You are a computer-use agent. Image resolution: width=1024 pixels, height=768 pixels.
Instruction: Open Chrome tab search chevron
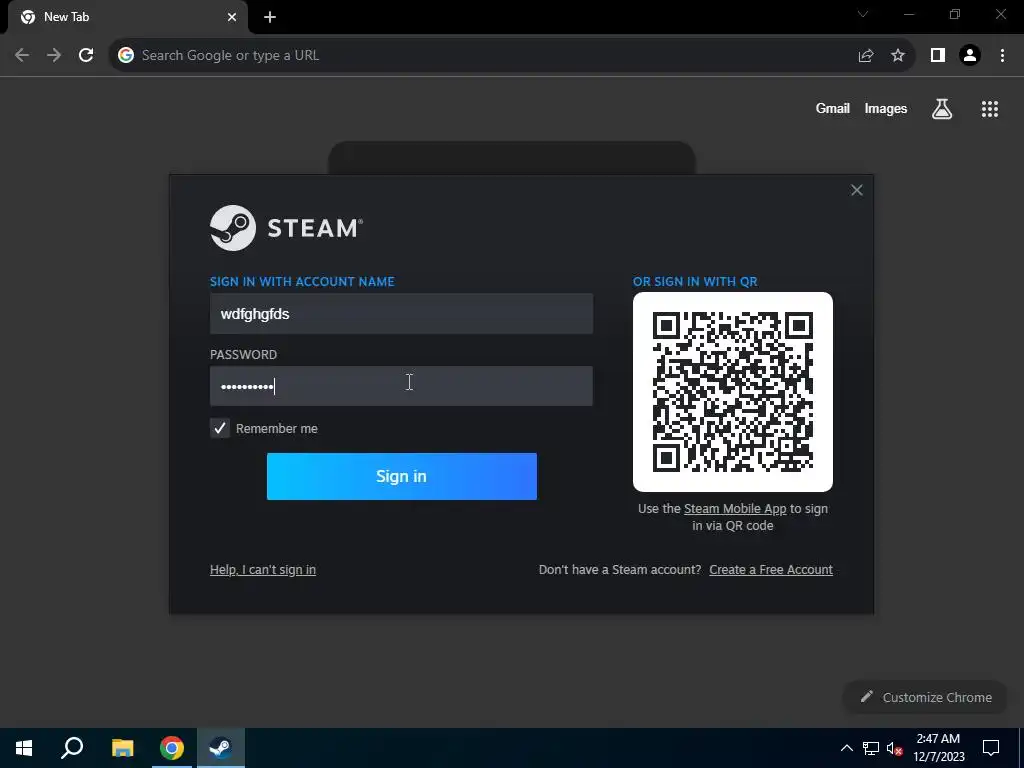[863, 14]
